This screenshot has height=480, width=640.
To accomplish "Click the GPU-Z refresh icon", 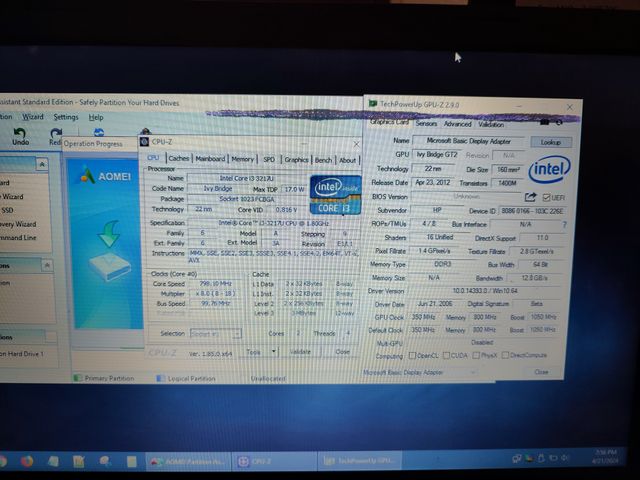I will tap(559, 122).
